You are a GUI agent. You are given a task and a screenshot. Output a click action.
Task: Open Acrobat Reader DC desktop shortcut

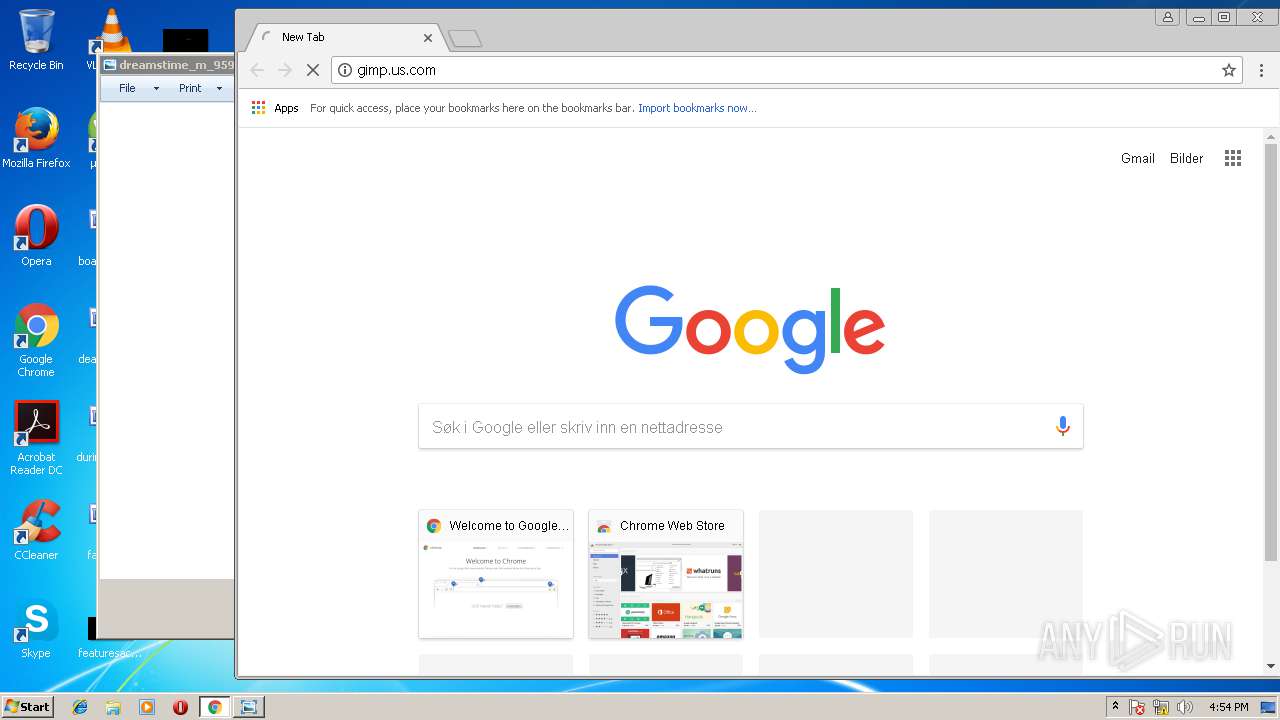coord(36,438)
